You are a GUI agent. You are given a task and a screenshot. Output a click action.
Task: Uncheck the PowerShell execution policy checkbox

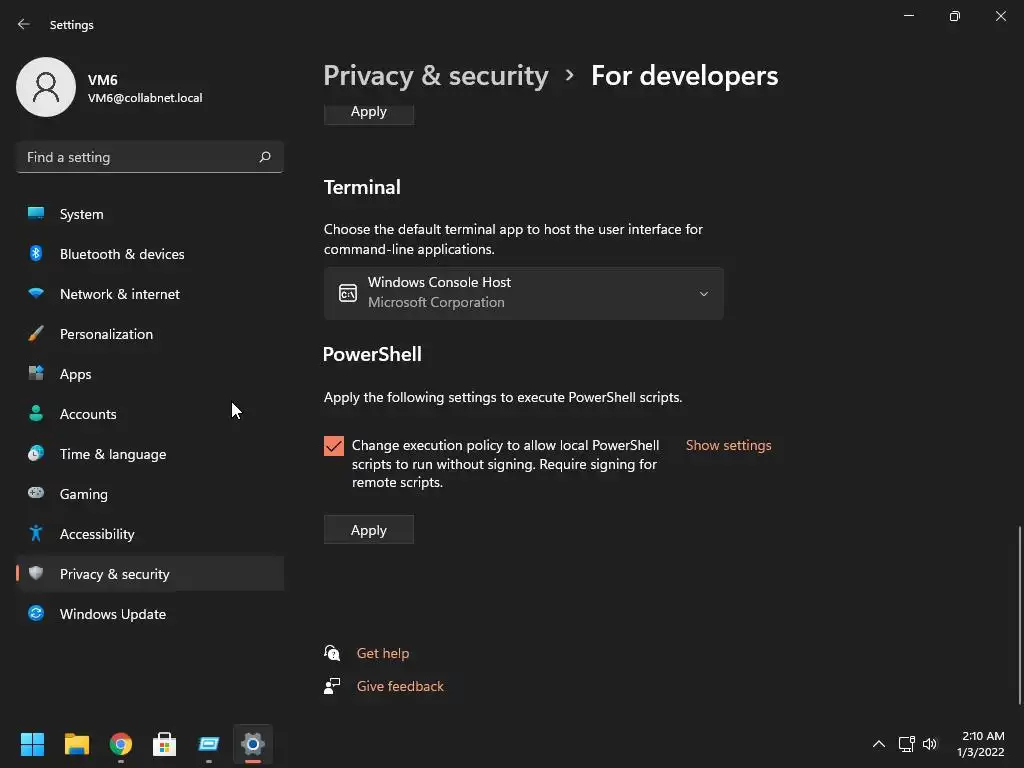pyautogui.click(x=334, y=446)
